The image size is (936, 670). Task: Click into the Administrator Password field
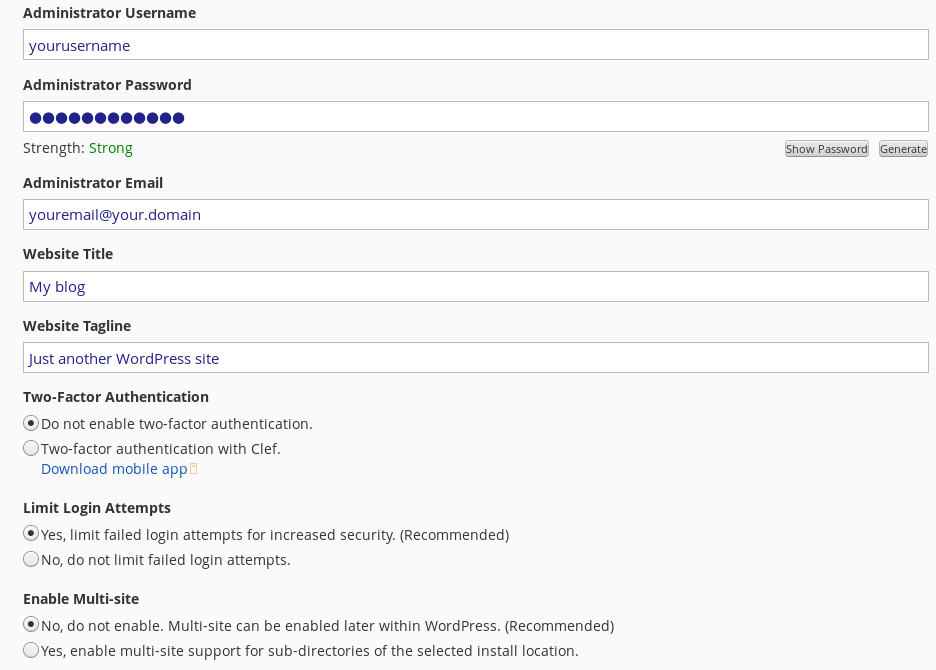click(x=476, y=116)
